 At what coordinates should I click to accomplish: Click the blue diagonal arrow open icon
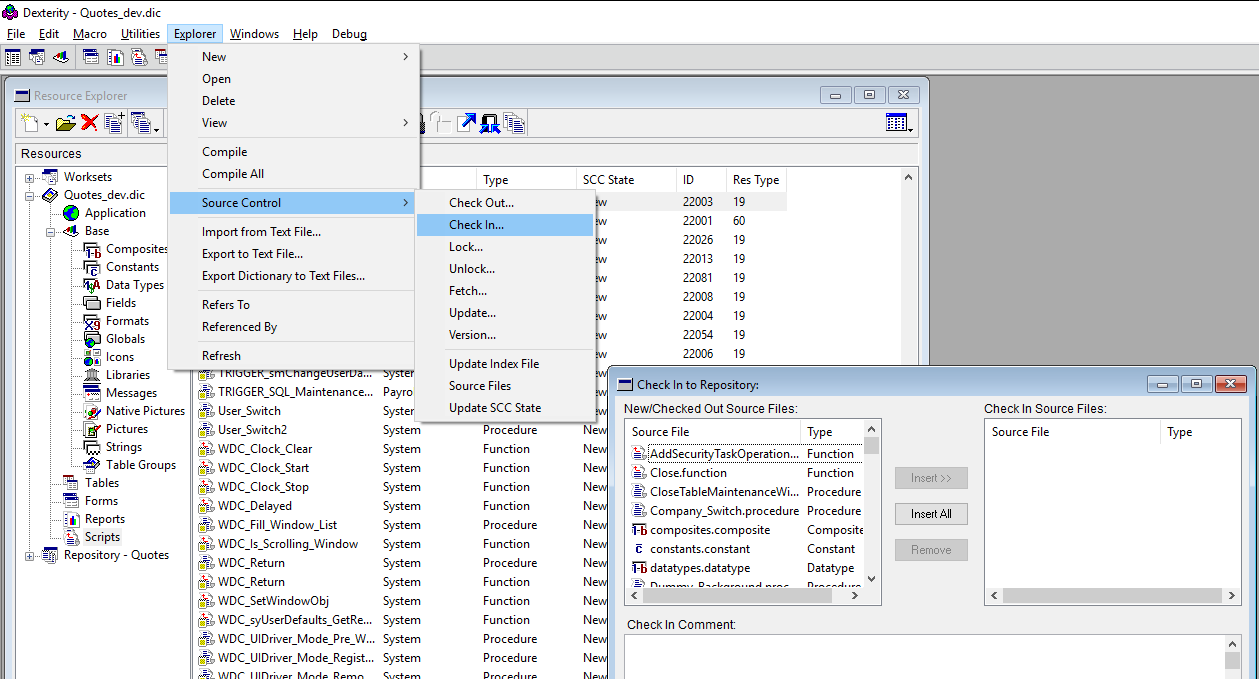(468, 122)
